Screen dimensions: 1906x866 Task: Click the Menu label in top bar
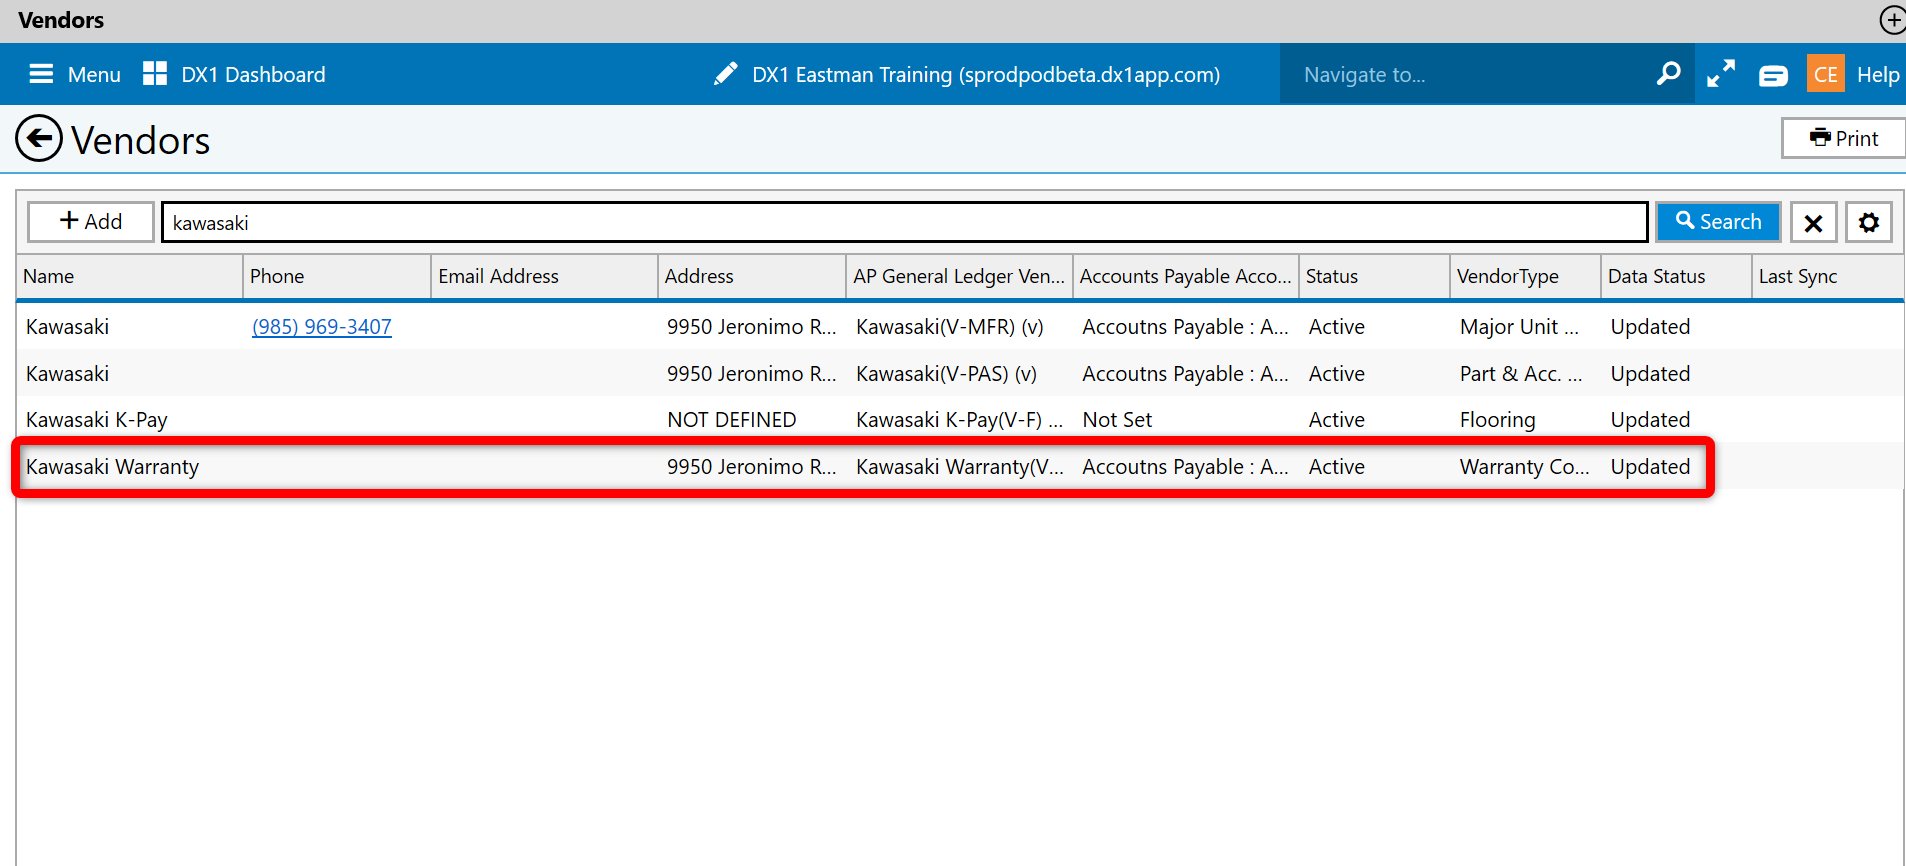tap(94, 75)
